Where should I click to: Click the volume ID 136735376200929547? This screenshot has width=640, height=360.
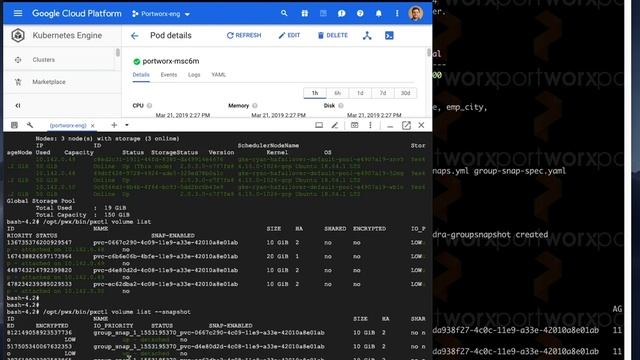pos(39,242)
